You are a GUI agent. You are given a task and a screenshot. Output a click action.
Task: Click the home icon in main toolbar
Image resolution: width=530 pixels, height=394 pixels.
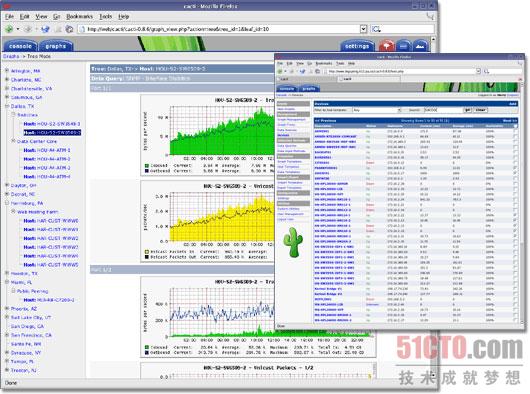[x=69, y=29]
